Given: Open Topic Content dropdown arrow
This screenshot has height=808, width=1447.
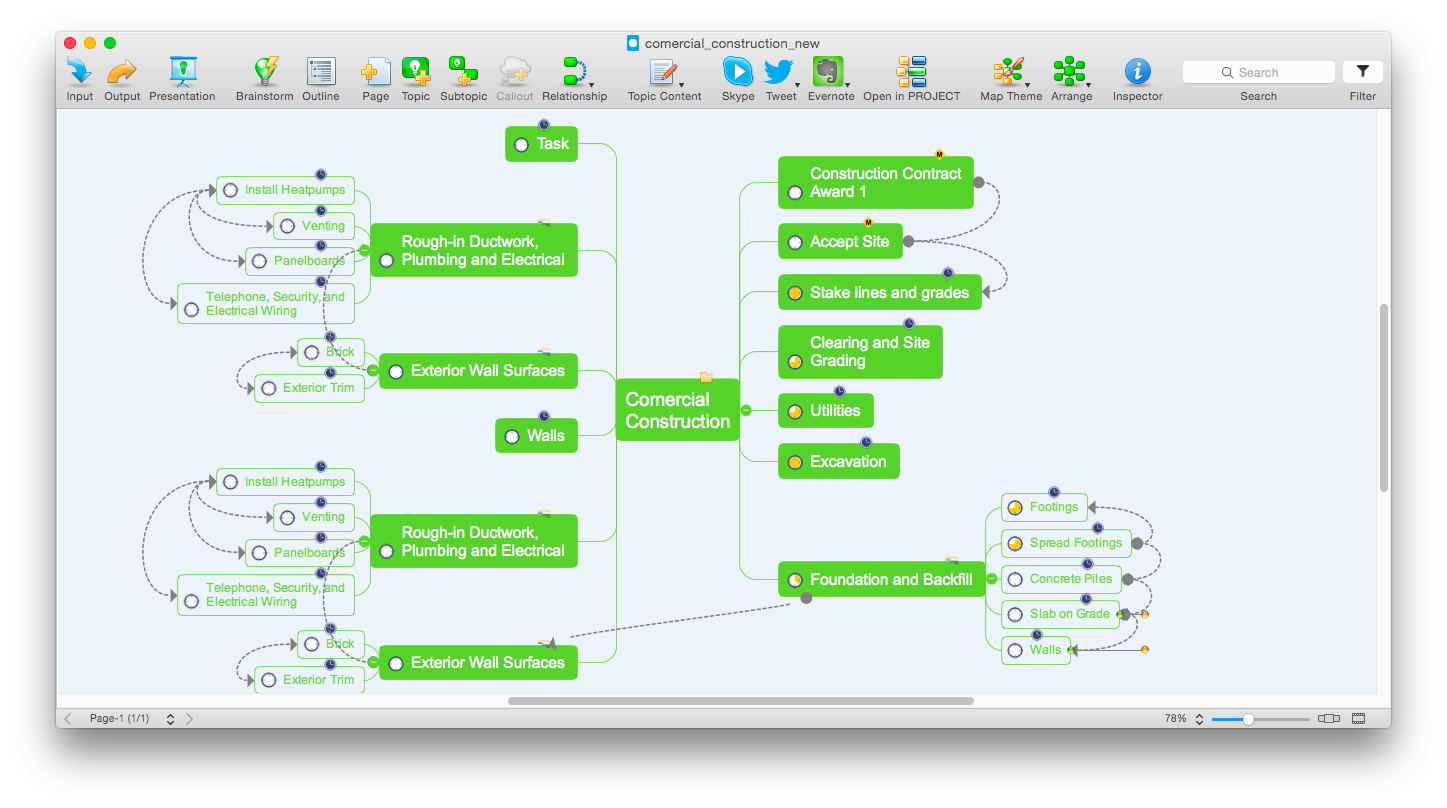Looking at the screenshot, I should [x=682, y=85].
